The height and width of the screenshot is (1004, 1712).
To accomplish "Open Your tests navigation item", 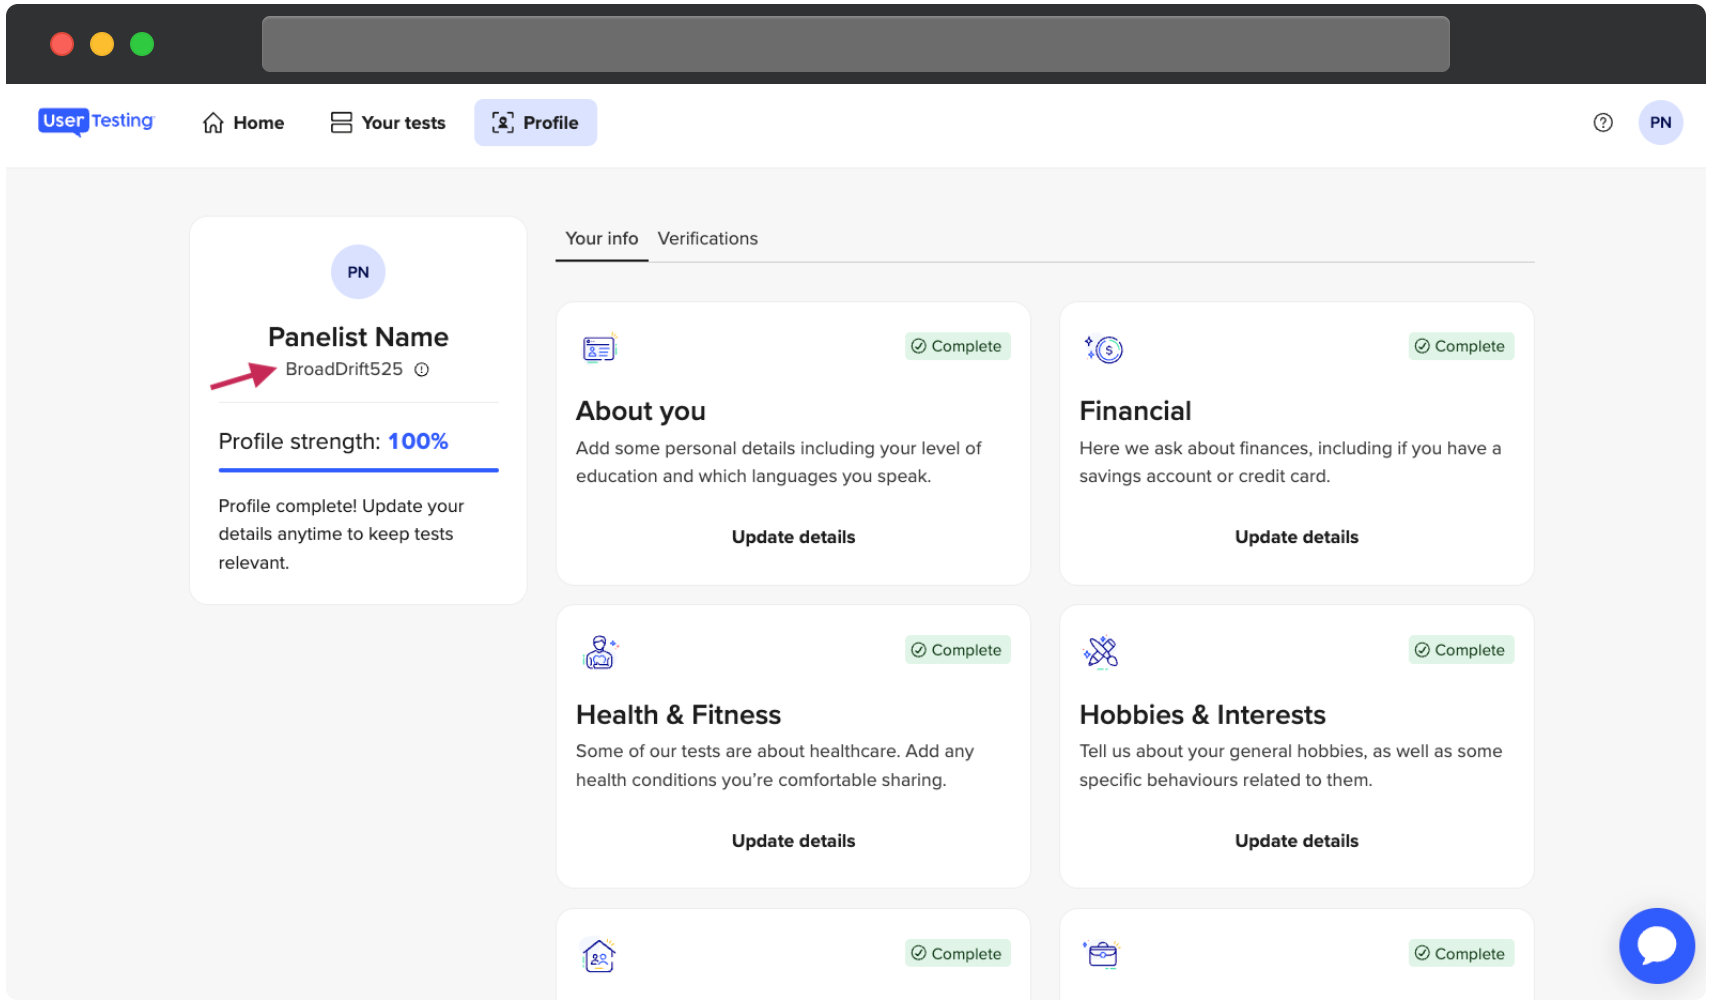I will point(388,123).
